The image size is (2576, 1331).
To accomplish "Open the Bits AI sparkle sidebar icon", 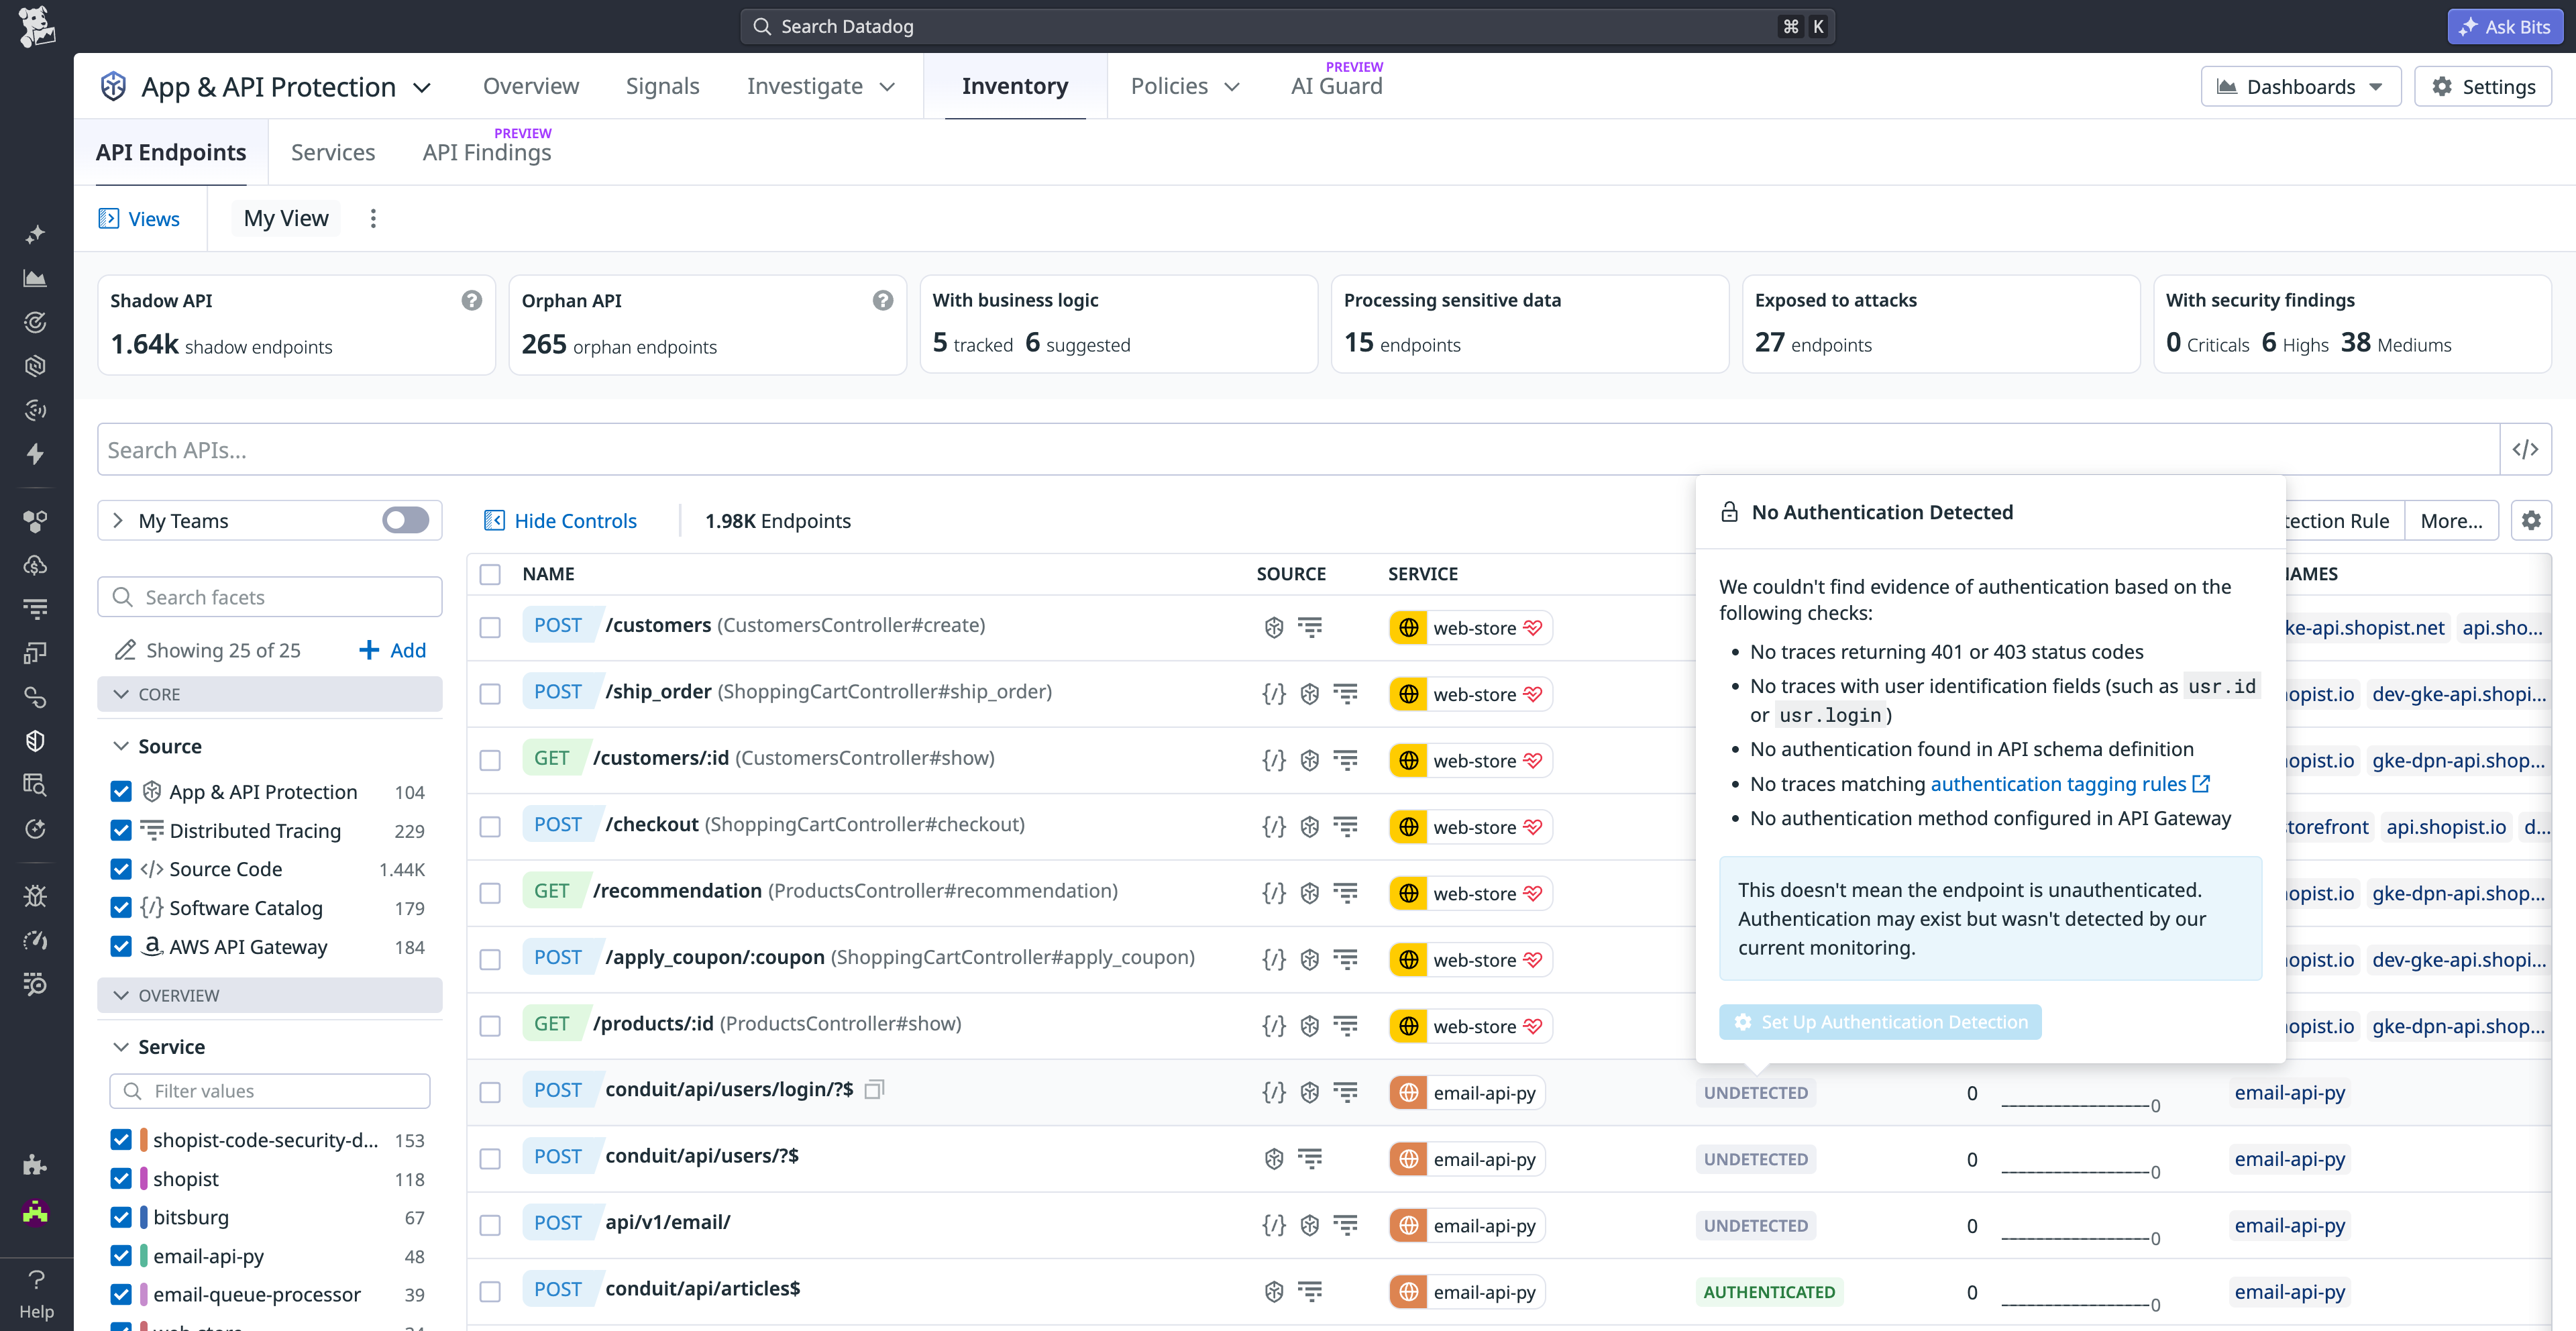I will [35, 234].
